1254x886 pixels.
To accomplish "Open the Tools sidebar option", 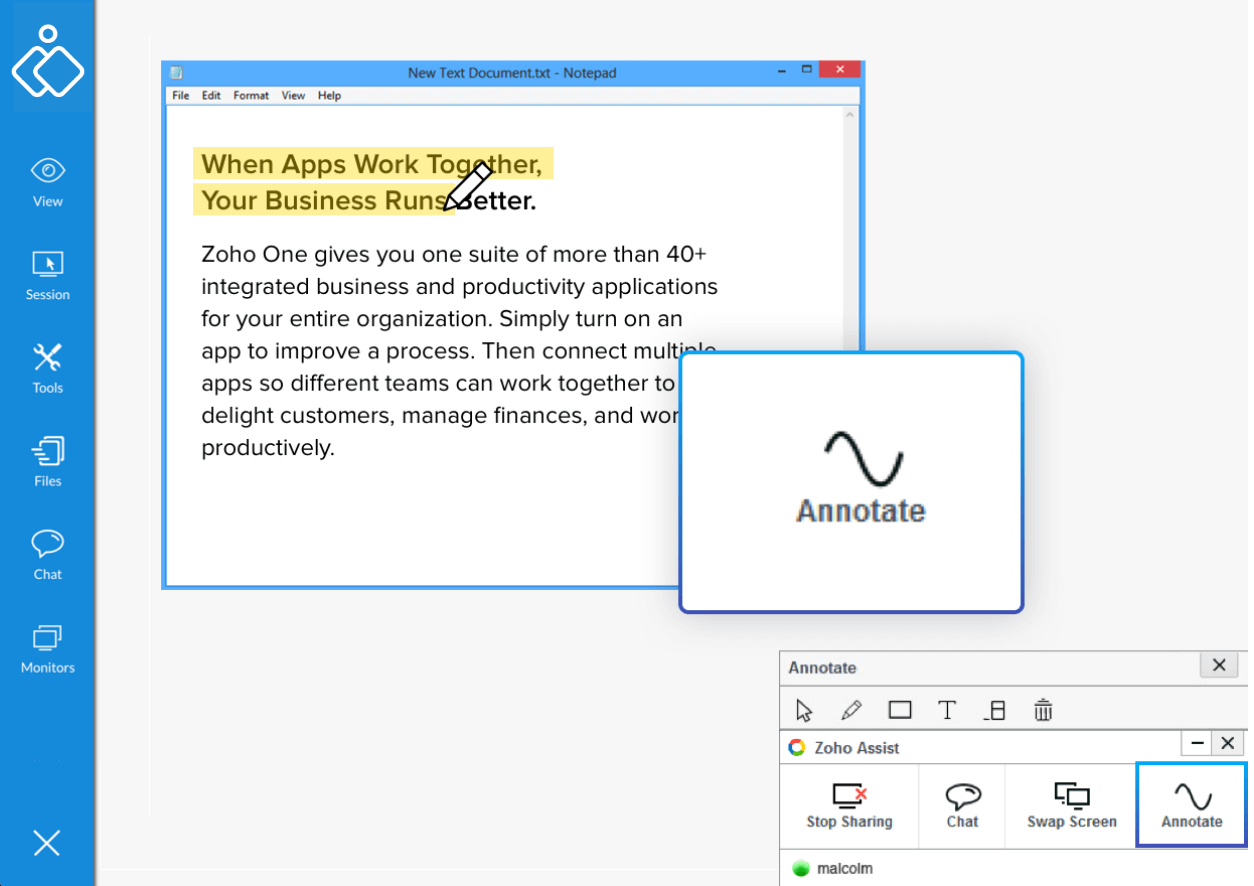I will (47, 369).
